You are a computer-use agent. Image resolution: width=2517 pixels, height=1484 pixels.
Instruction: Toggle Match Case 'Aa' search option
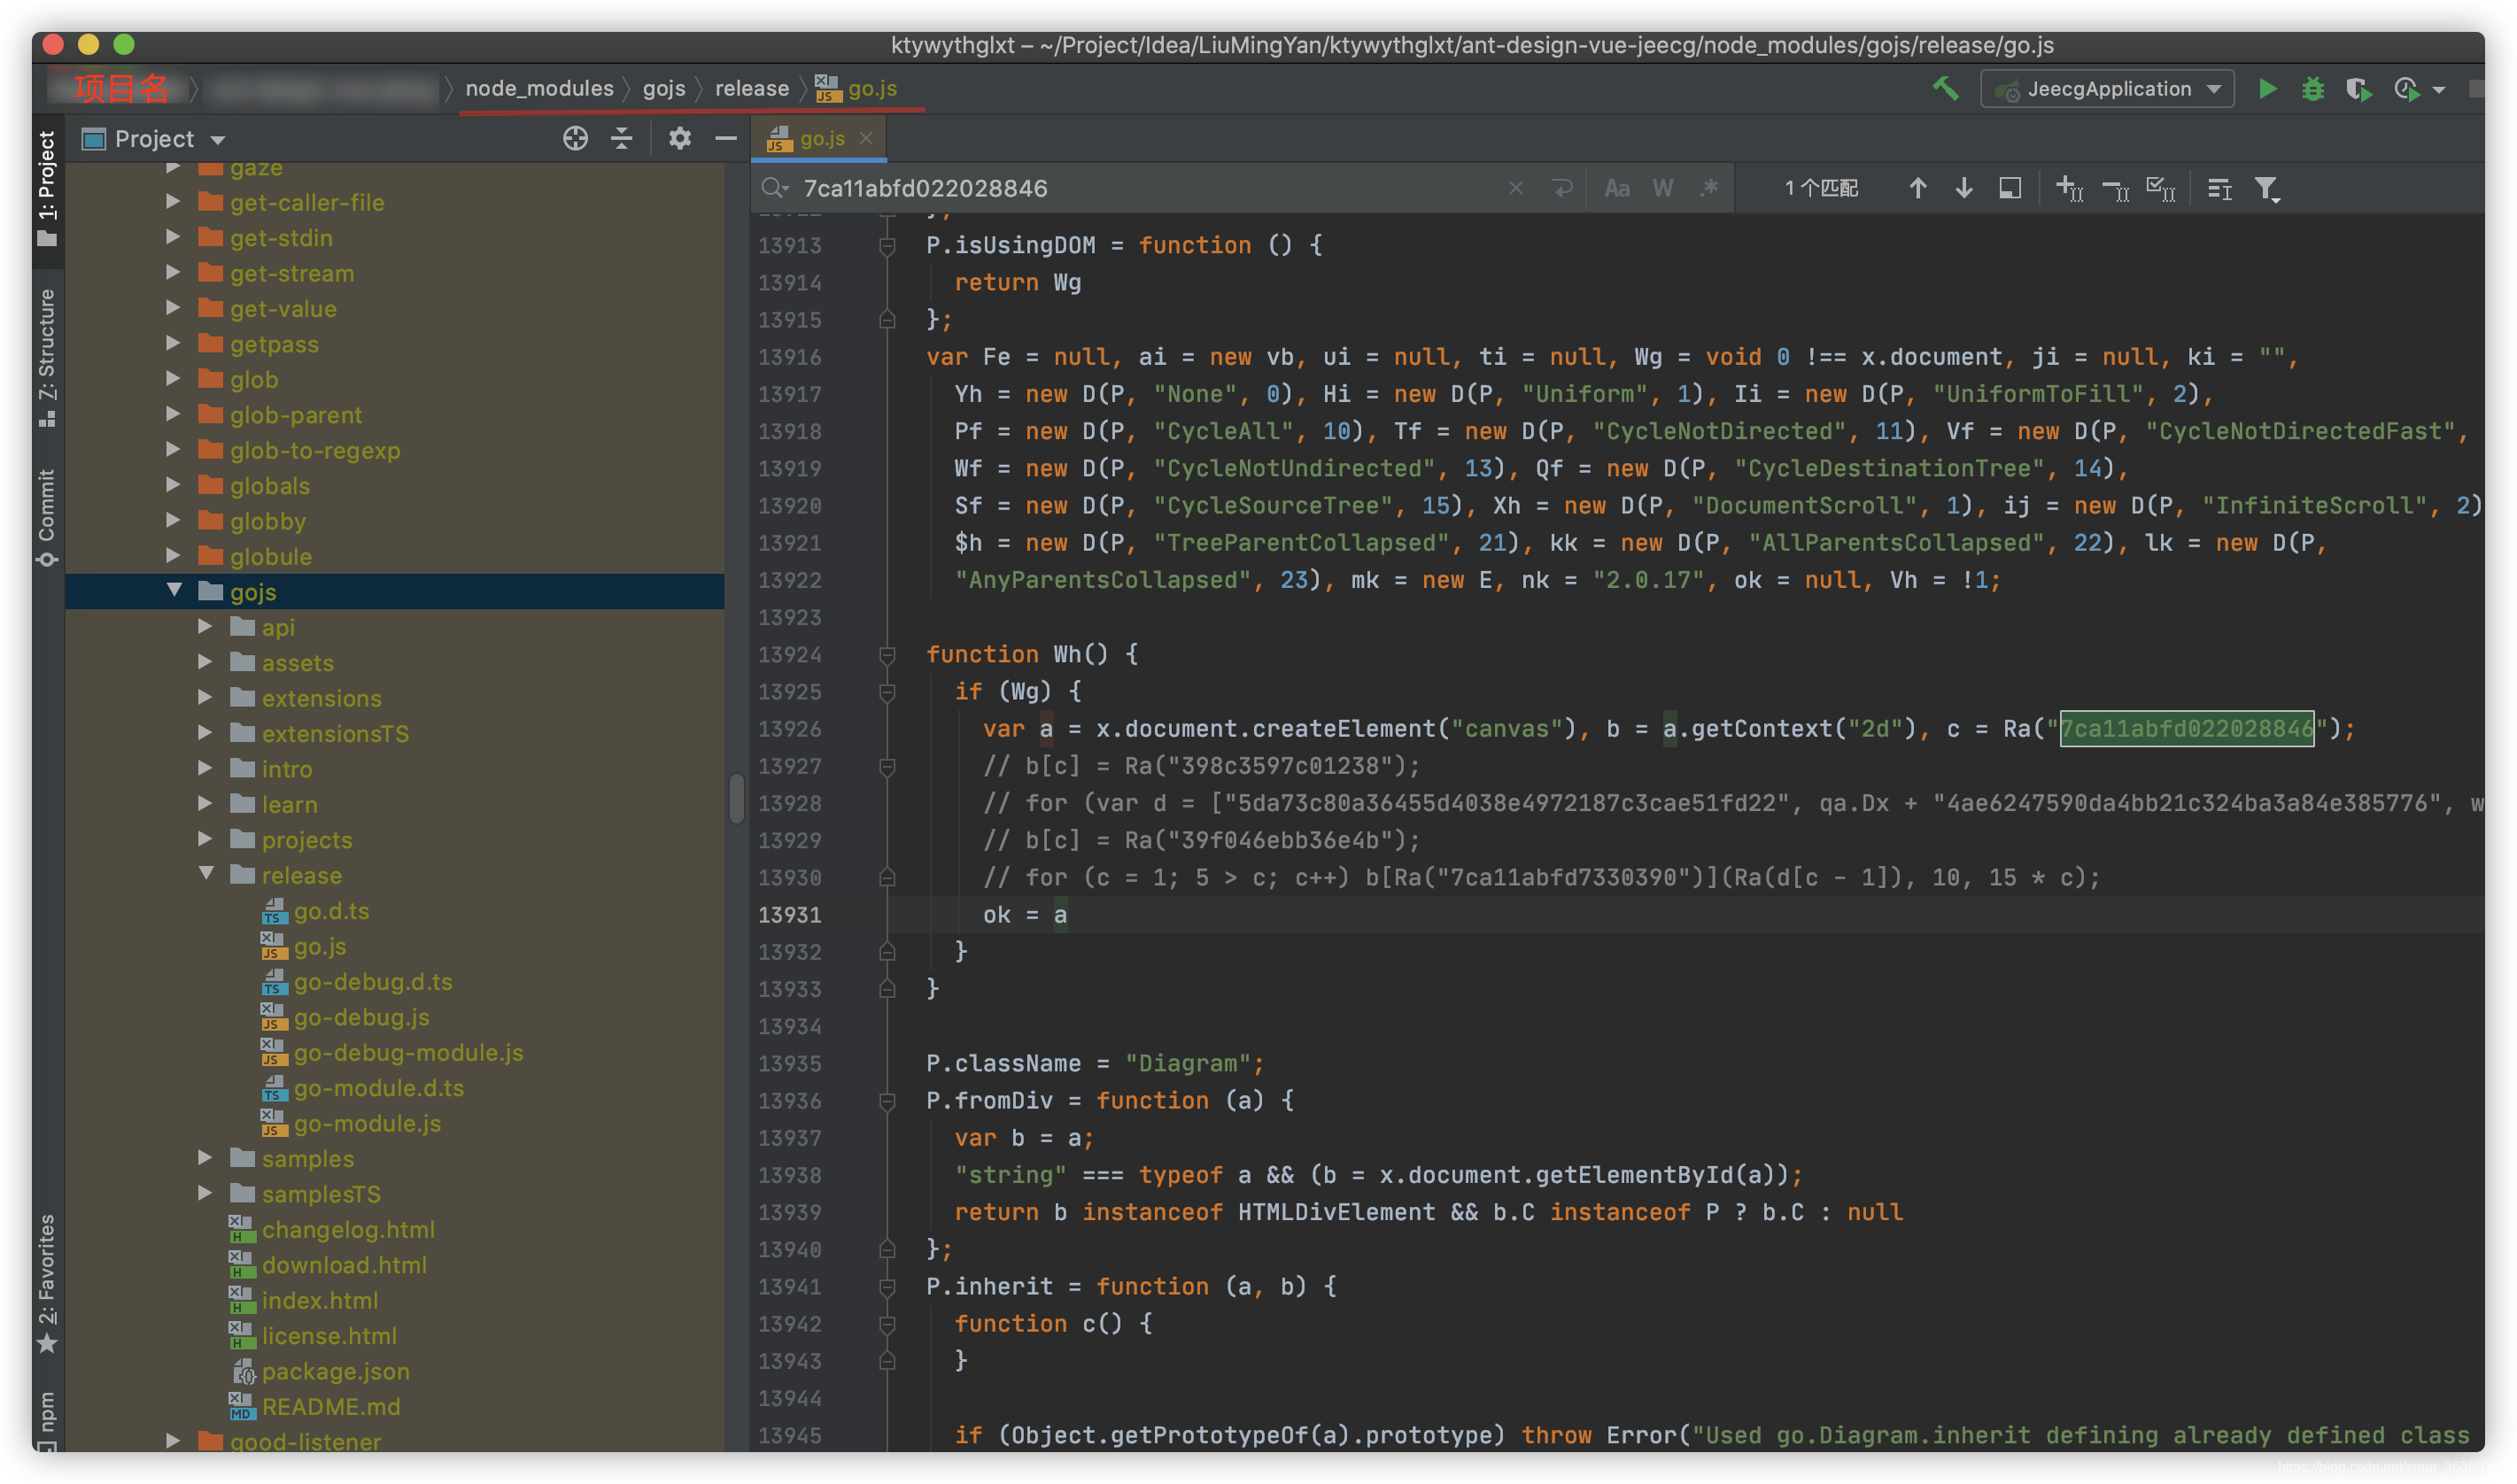pos(1616,189)
